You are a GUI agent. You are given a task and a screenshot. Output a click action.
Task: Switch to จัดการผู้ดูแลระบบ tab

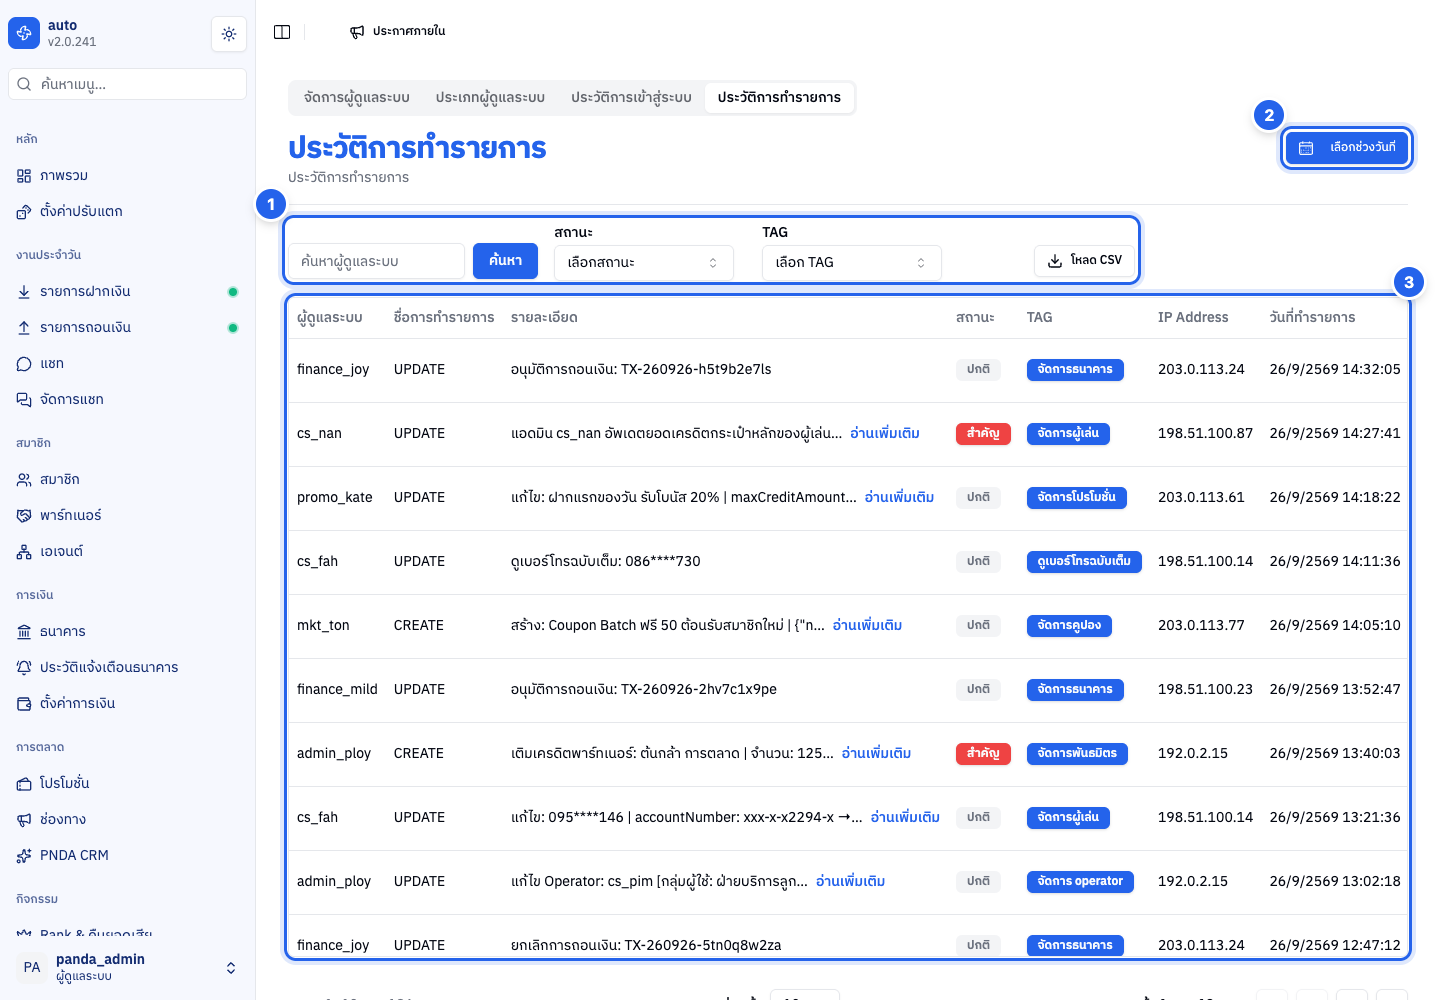tap(357, 98)
